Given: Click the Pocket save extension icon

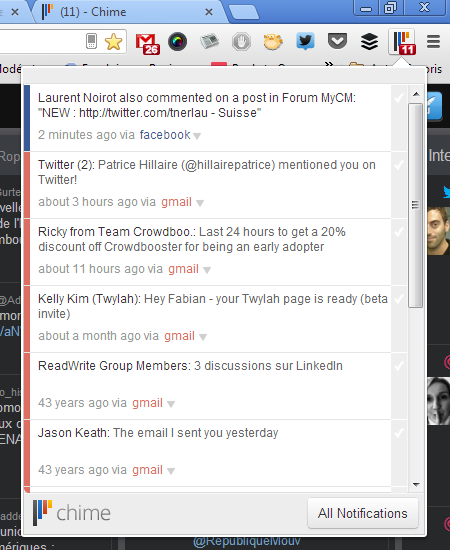Looking at the screenshot, I should coord(337,41).
